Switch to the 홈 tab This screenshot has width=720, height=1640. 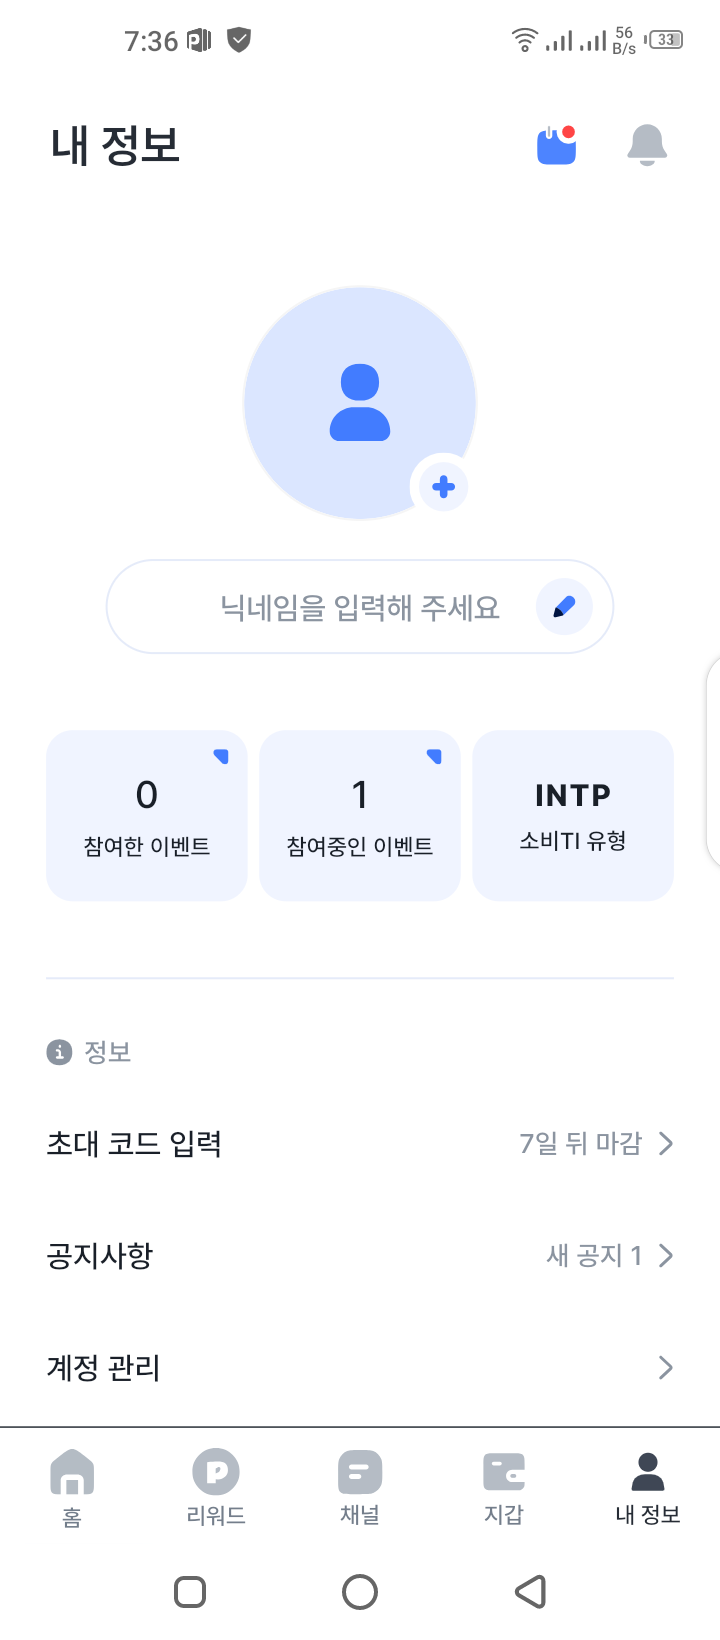coord(72,1487)
